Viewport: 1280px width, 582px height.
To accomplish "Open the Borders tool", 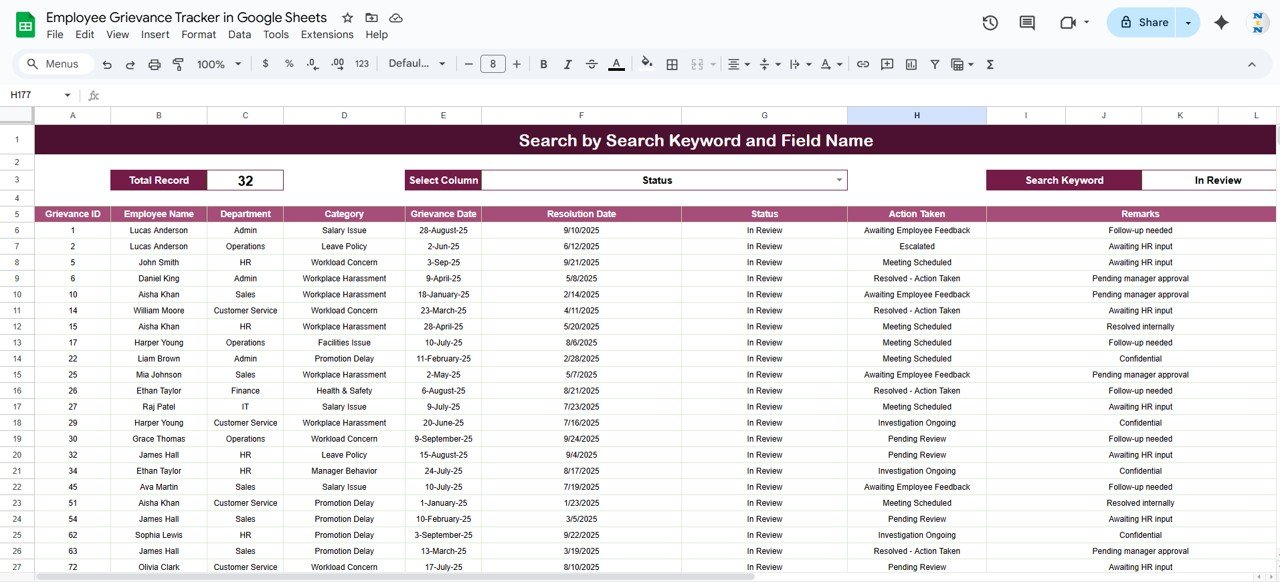I will tap(672, 64).
